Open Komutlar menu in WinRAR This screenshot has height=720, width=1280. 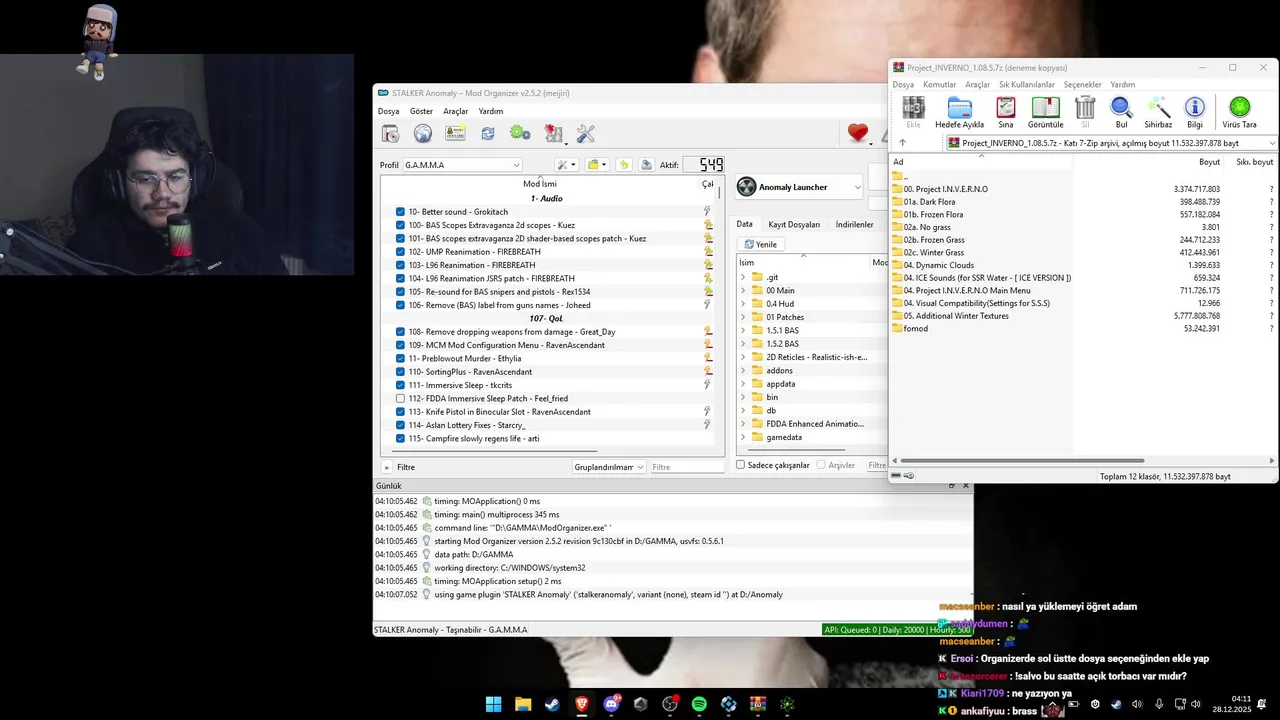(x=939, y=85)
